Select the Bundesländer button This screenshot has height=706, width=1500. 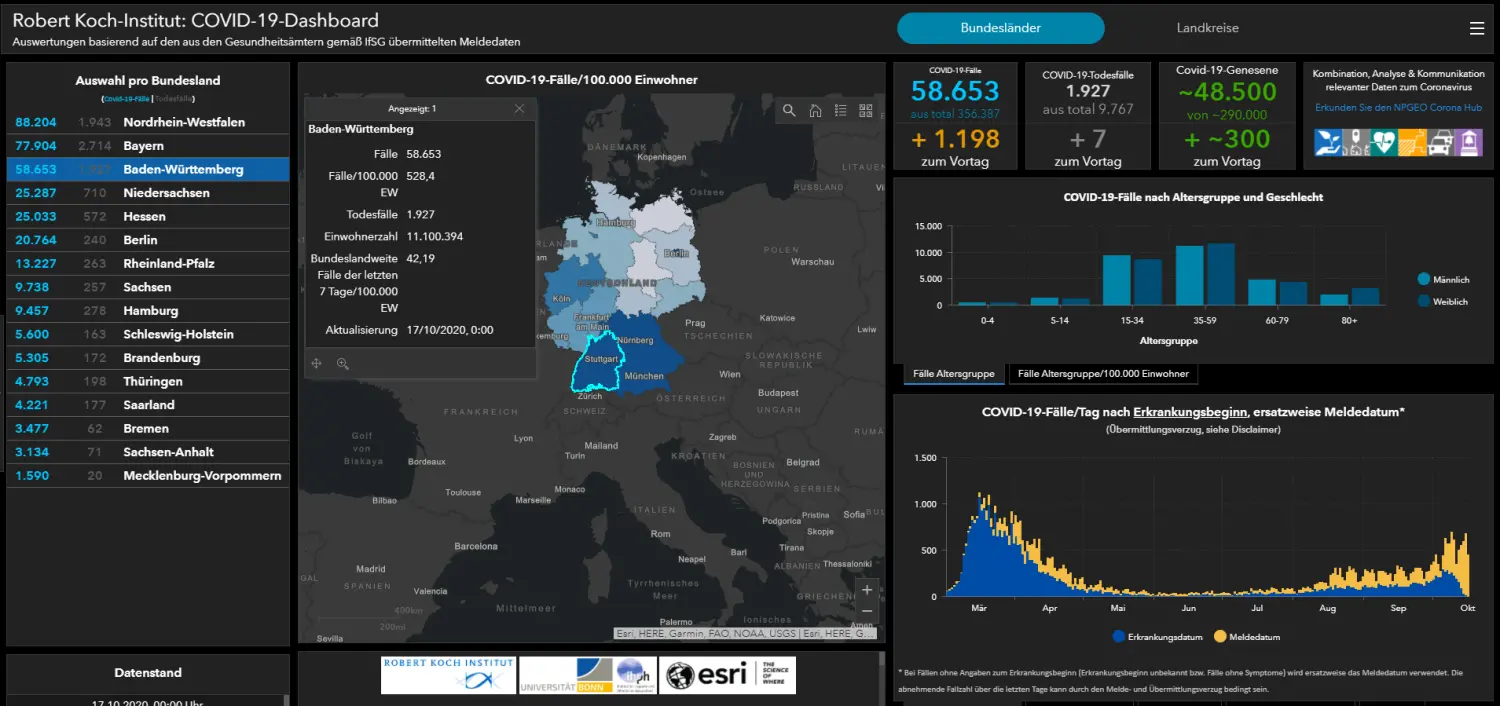1000,28
